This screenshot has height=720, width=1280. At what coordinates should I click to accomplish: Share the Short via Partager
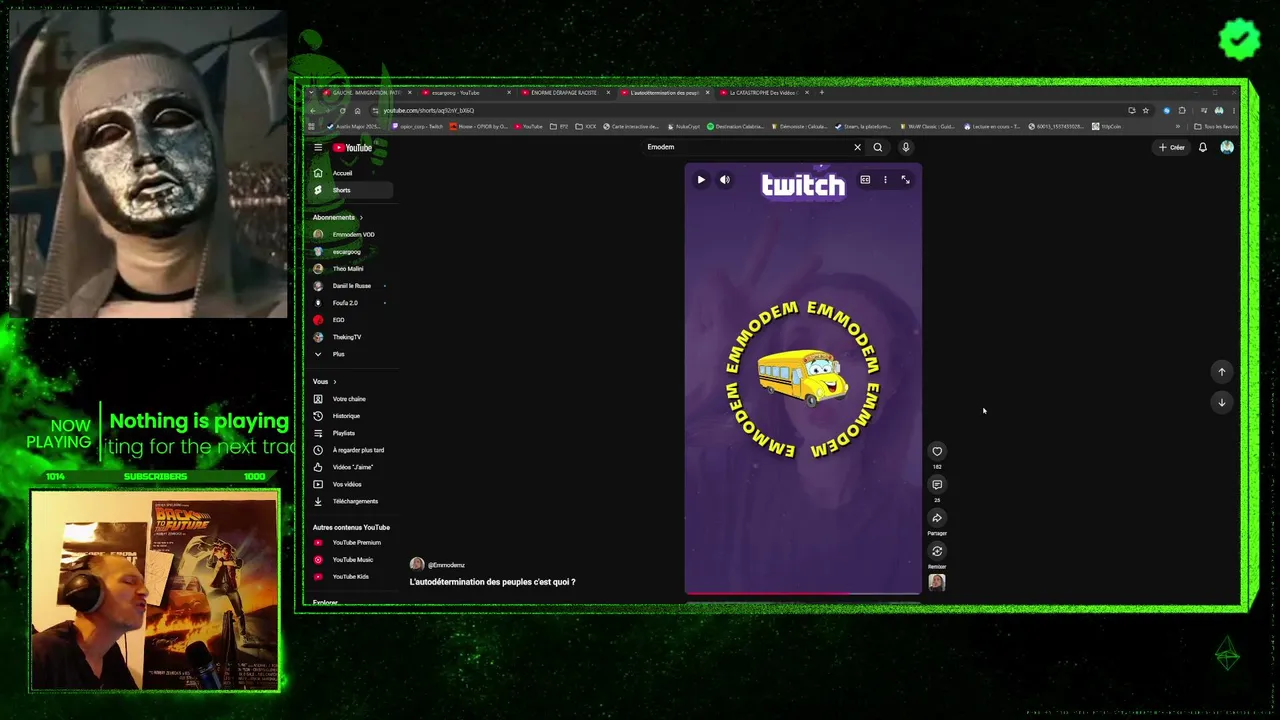937,518
